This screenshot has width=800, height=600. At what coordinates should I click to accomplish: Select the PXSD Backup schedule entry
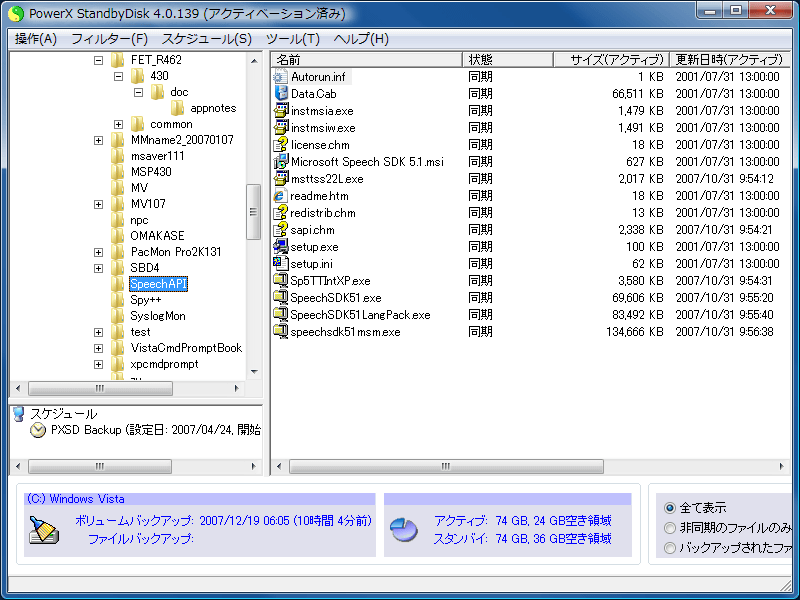[156, 430]
